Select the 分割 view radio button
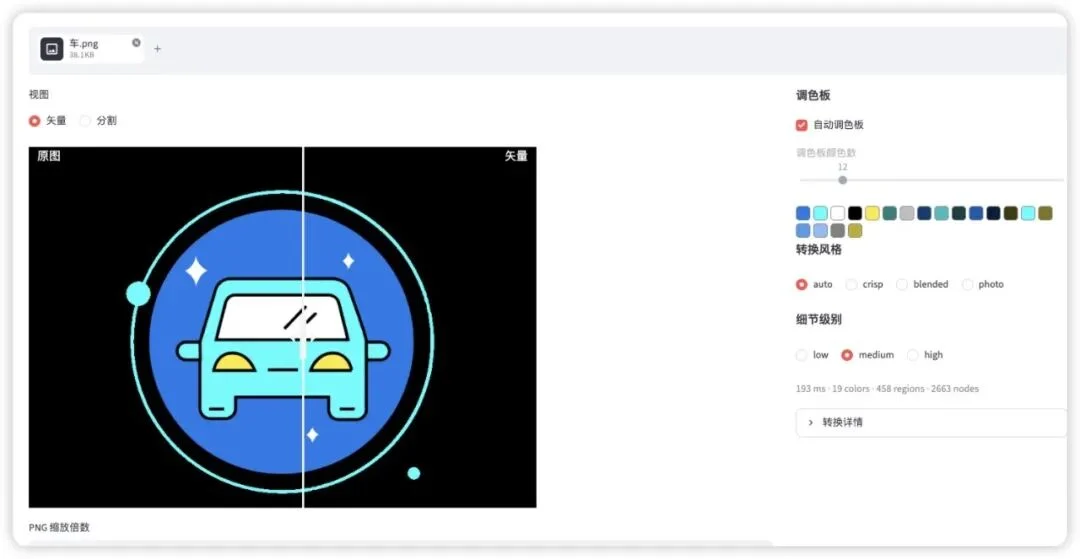1080x559 pixels. pos(85,120)
